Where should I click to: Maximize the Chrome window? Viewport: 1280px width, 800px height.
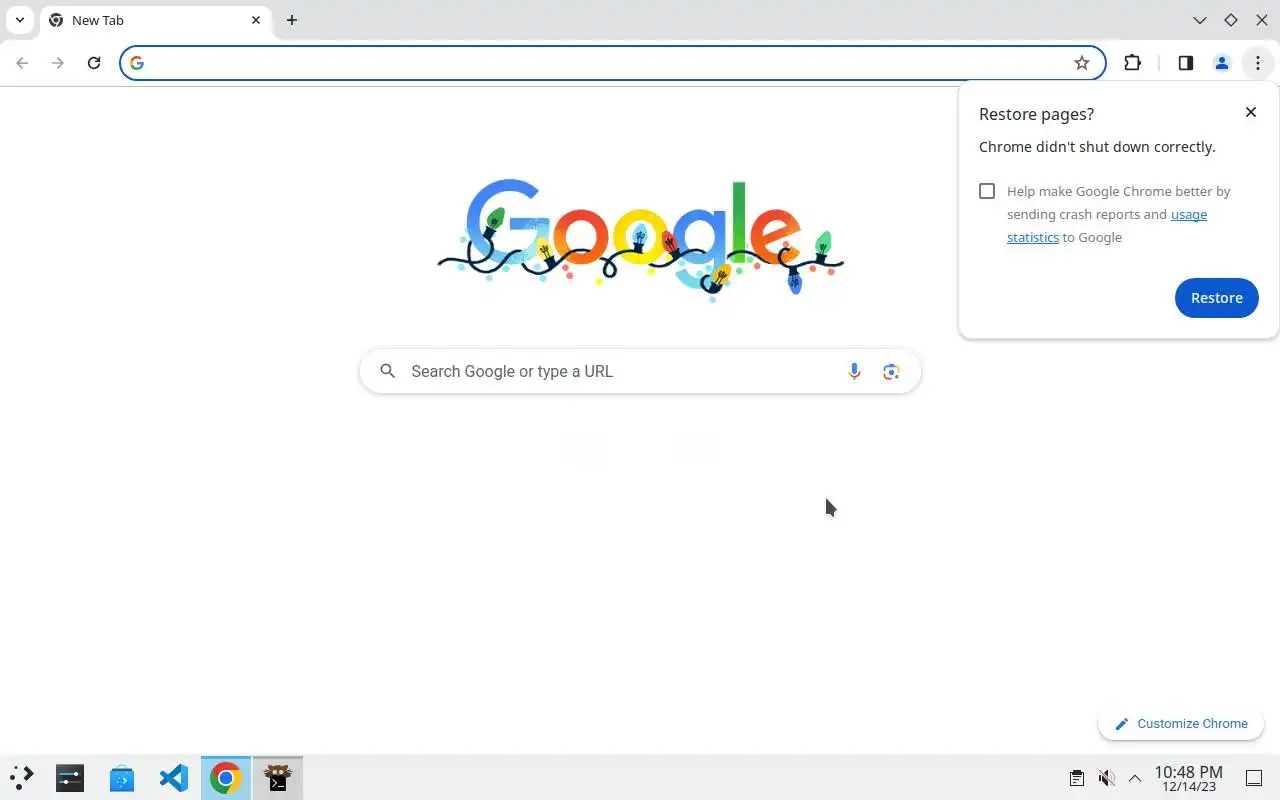(1231, 20)
